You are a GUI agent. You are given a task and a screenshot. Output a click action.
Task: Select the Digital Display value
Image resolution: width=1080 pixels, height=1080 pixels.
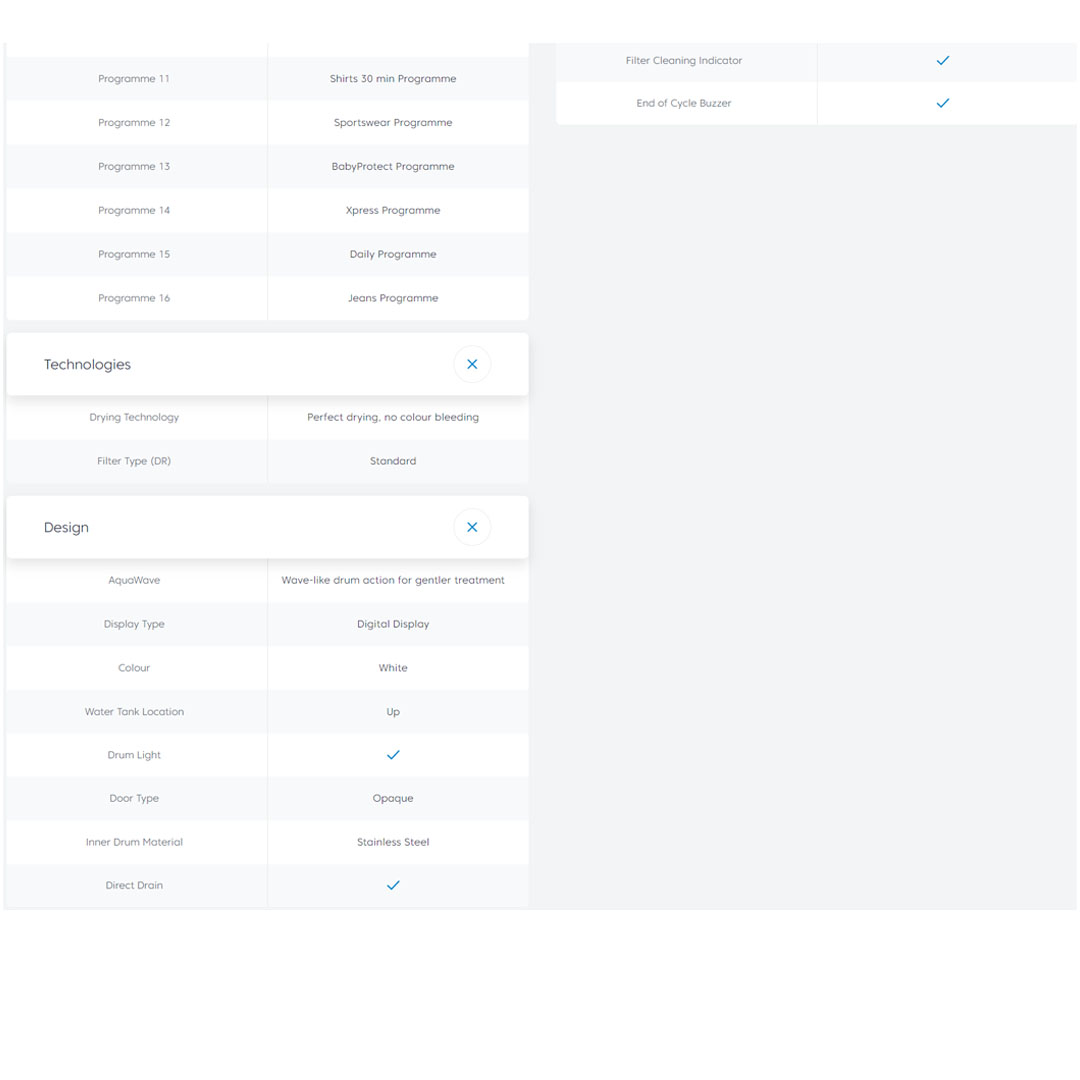(x=393, y=624)
